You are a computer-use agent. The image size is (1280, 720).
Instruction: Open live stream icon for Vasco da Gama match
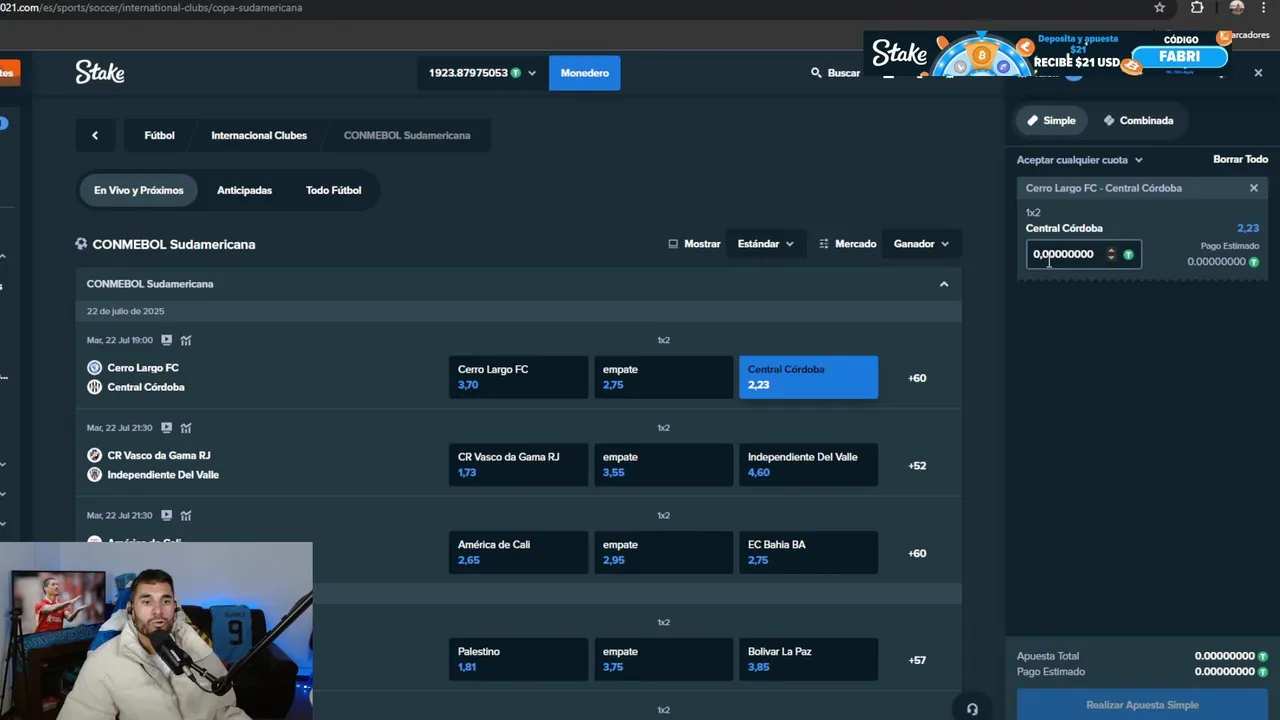[x=166, y=428]
